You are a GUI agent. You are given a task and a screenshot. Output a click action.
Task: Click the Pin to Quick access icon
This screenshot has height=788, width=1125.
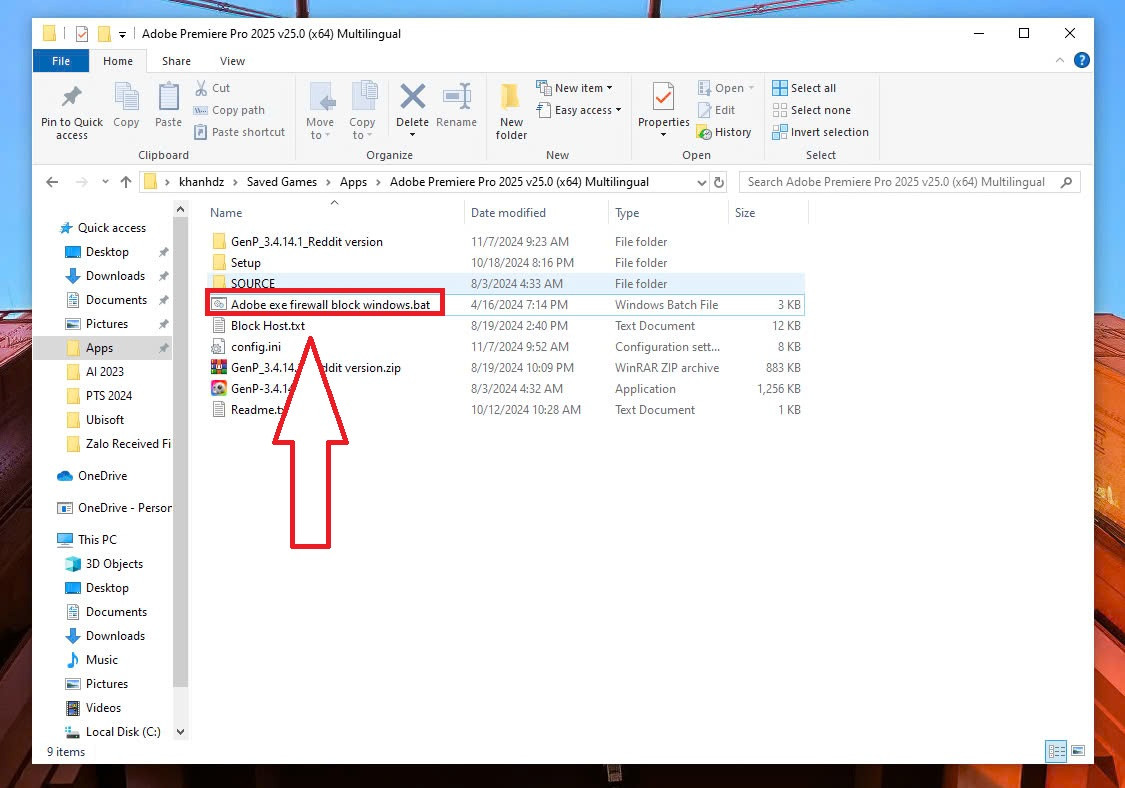[x=71, y=98]
